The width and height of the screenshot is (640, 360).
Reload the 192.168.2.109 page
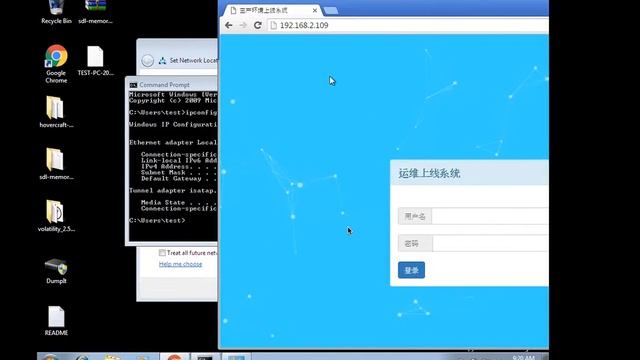tap(258, 25)
